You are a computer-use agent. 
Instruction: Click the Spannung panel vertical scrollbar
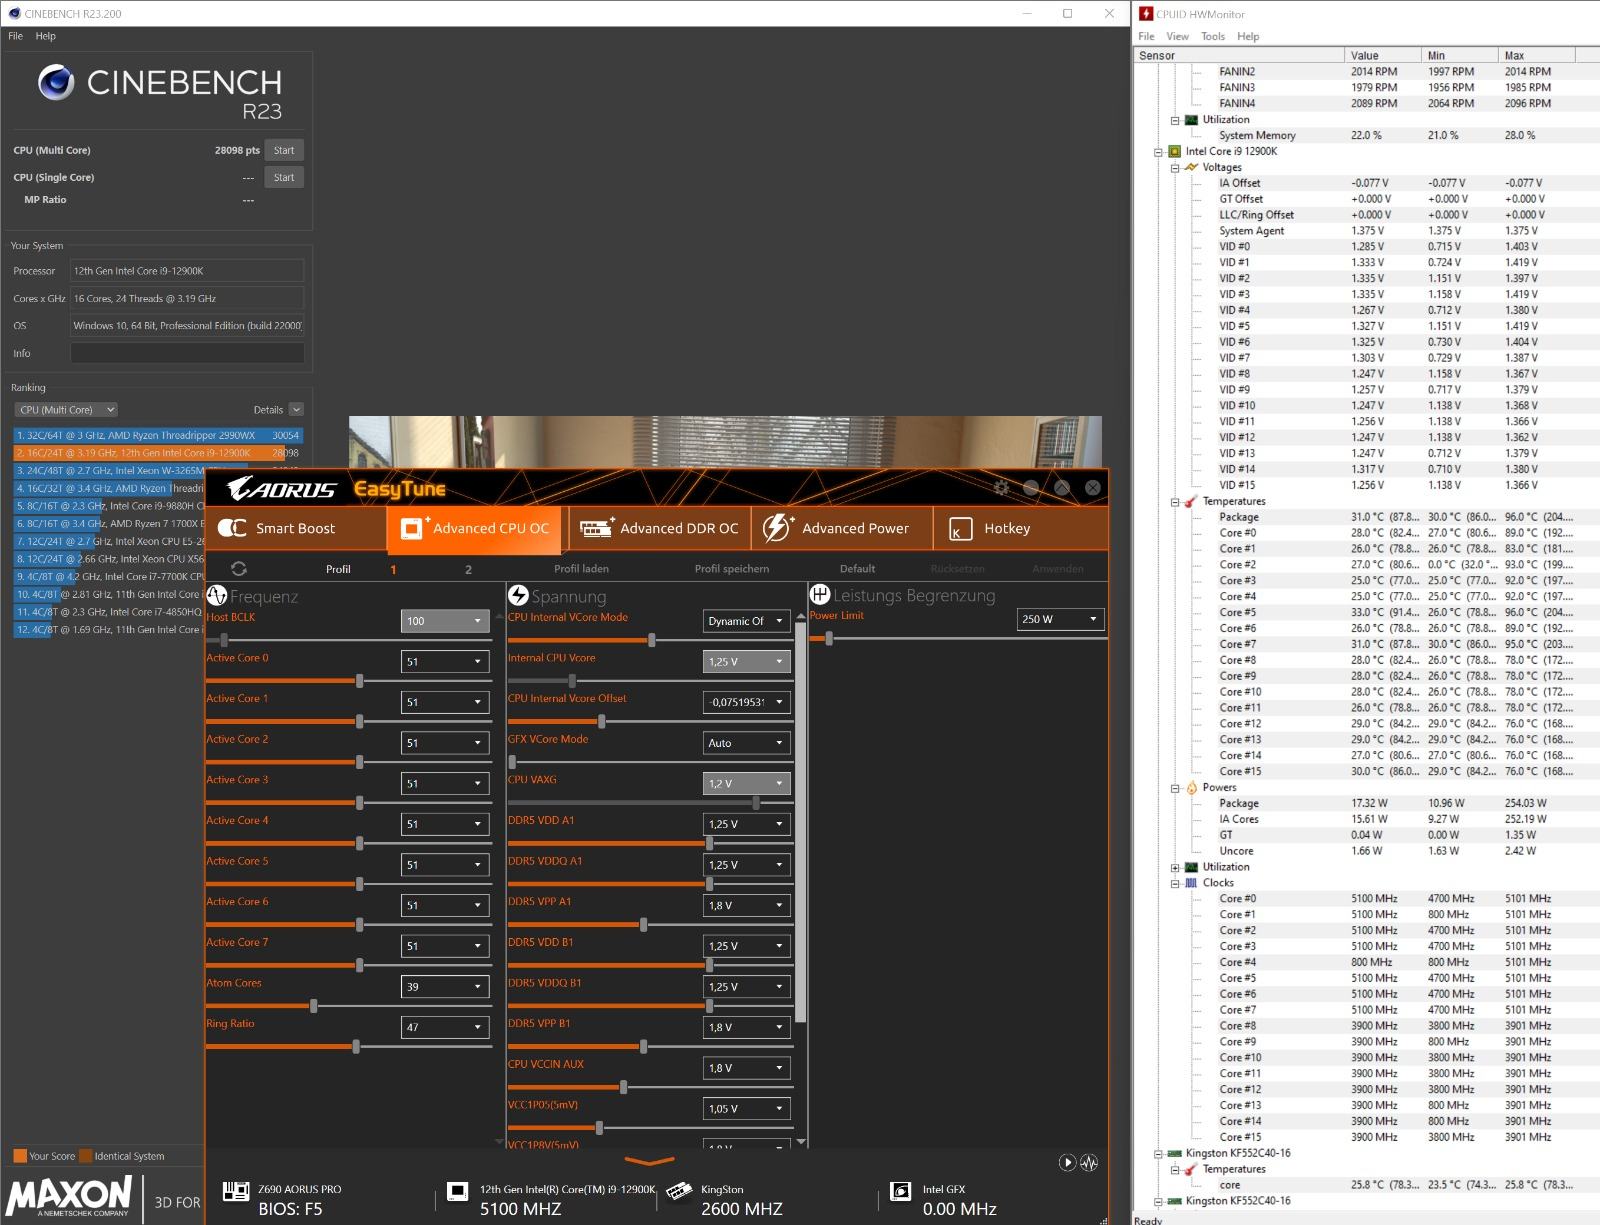pos(800,820)
